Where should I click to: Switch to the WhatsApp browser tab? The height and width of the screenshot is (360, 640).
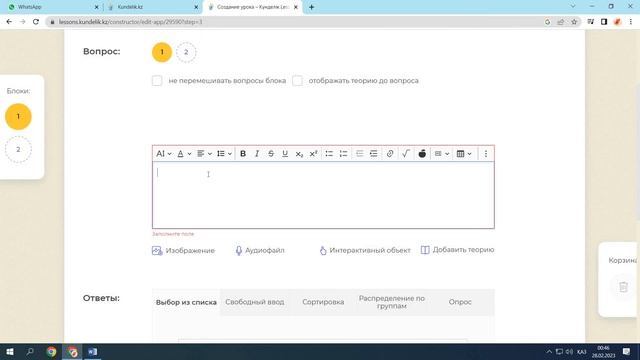53,7
